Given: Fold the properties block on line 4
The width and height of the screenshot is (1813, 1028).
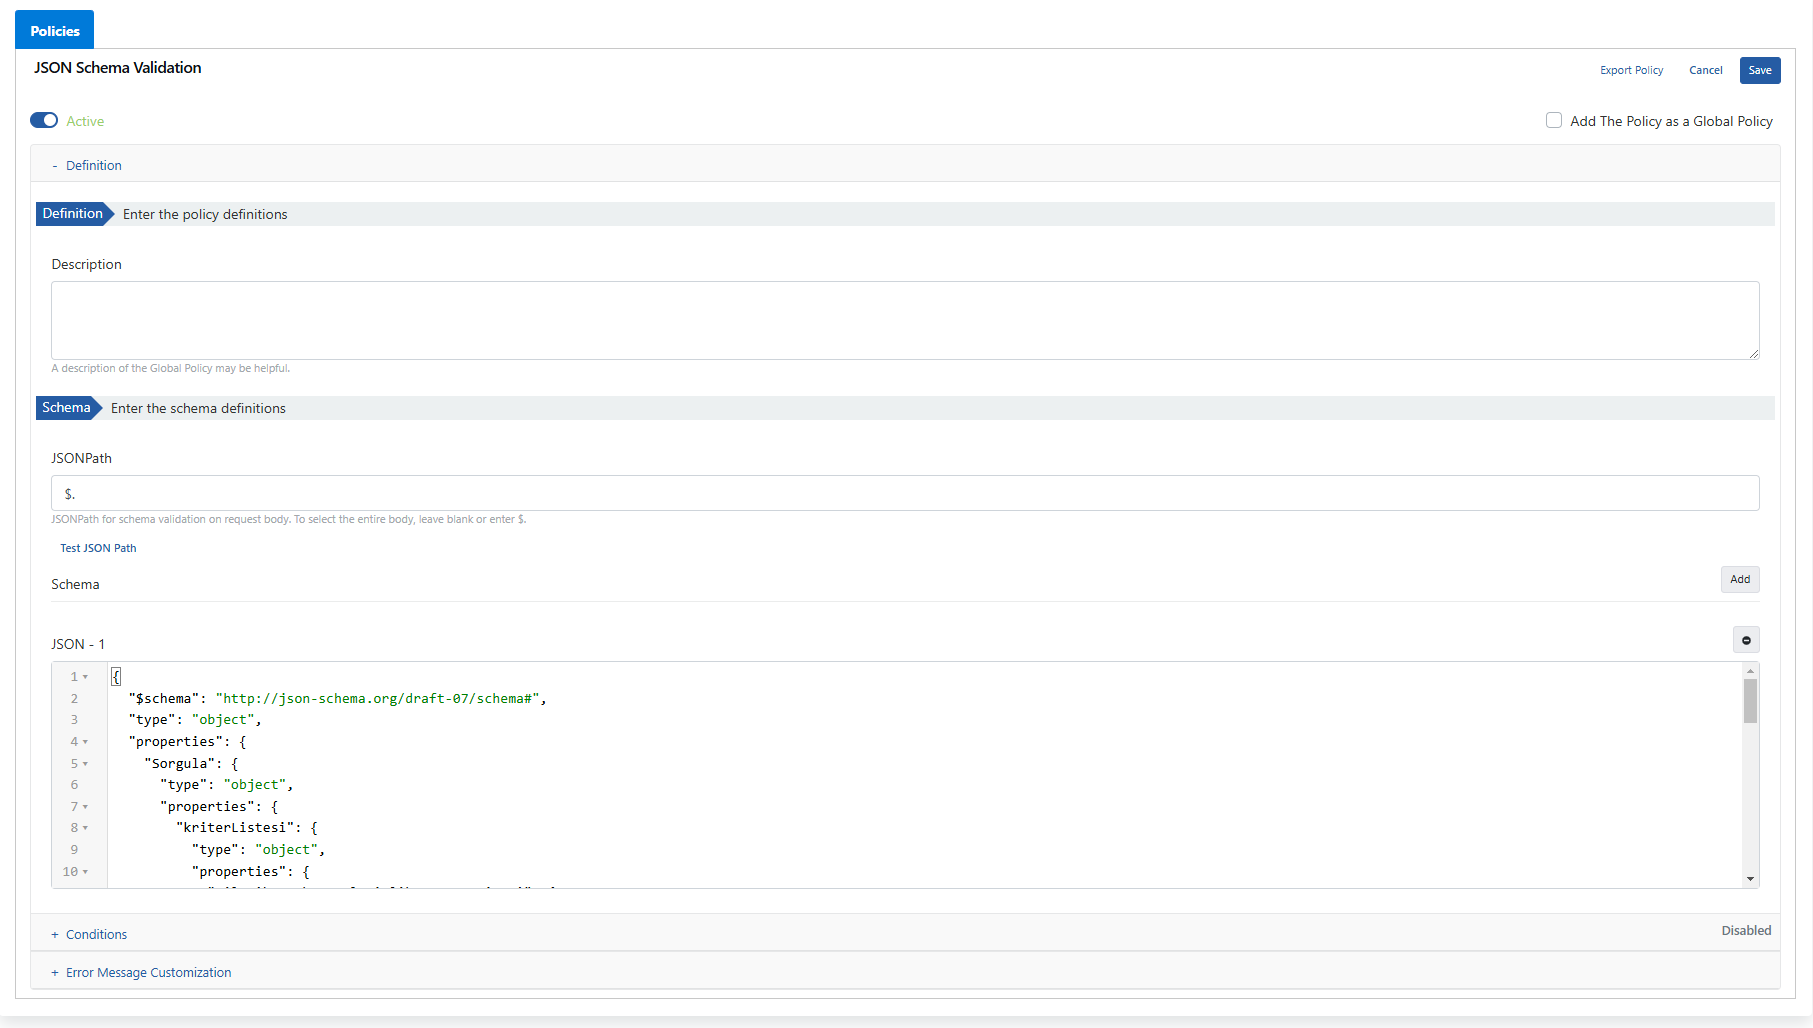Looking at the screenshot, I should tap(83, 741).
